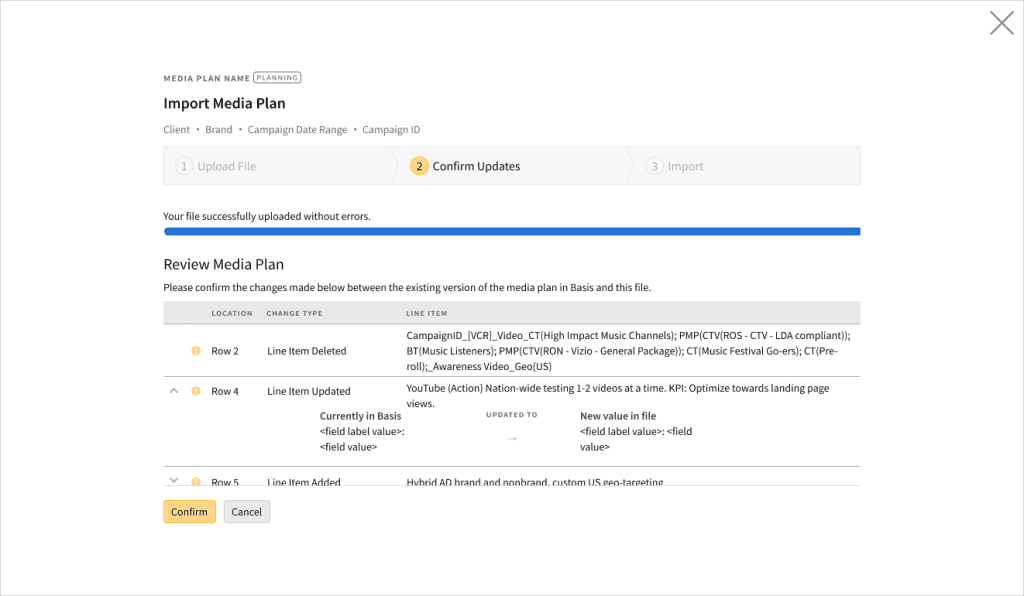Close the Import Media Plan dialog
This screenshot has width=1024, height=596.
(x=1001, y=23)
